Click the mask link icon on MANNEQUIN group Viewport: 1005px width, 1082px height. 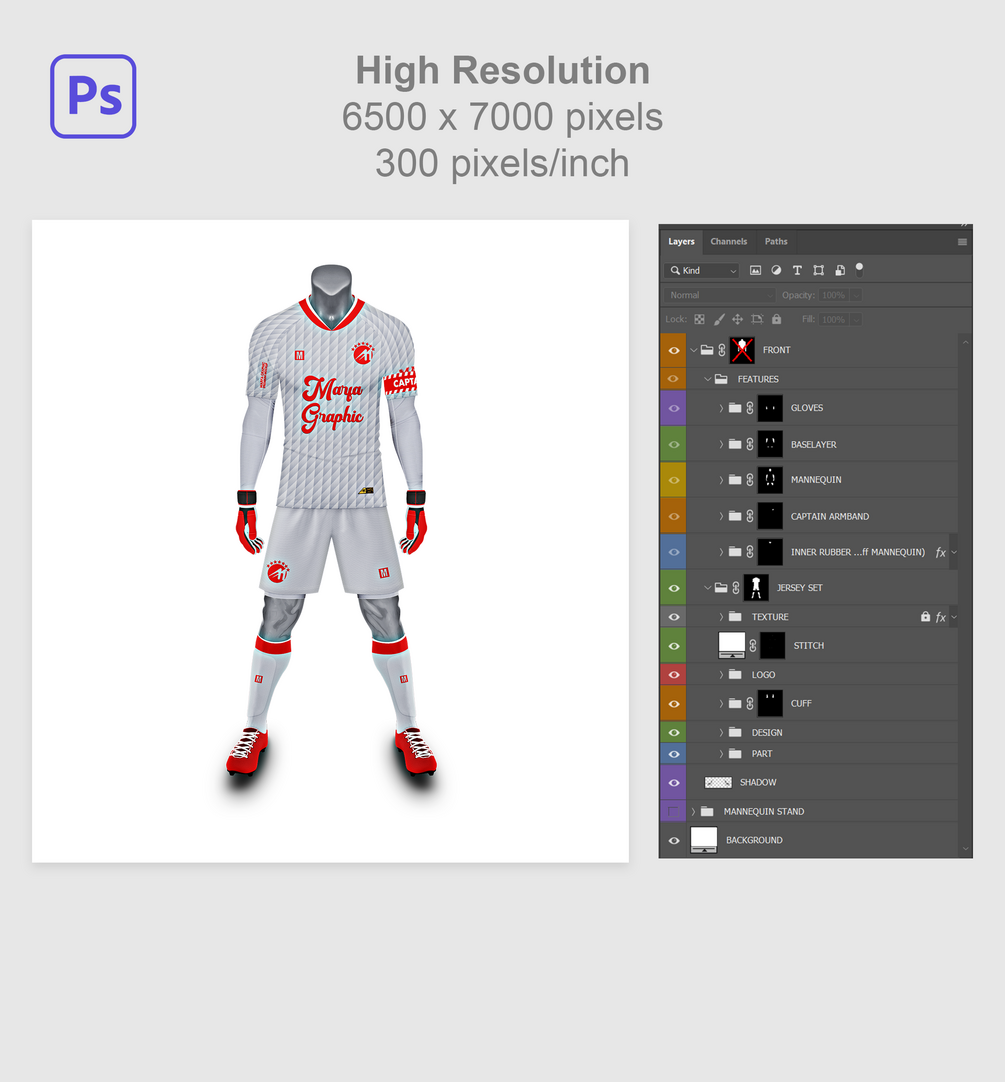[750, 480]
